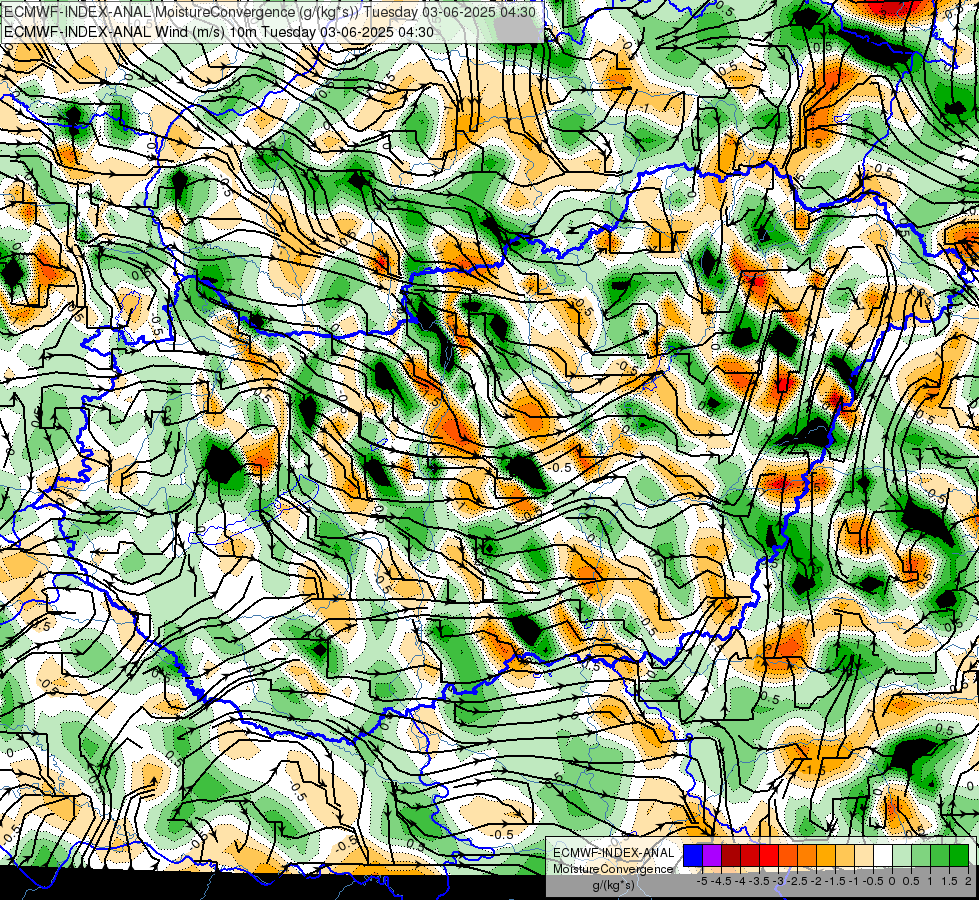Click the MoistureConvergence title line at top

pyautogui.click(x=270, y=12)
